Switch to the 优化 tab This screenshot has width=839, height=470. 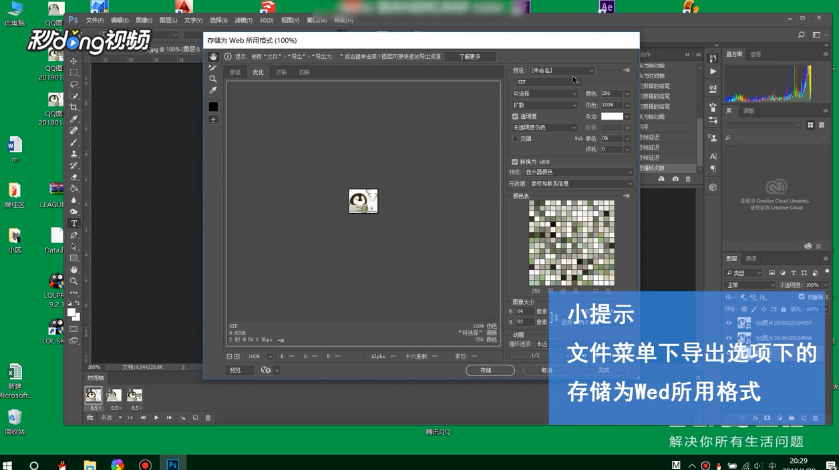coord(258,72)
